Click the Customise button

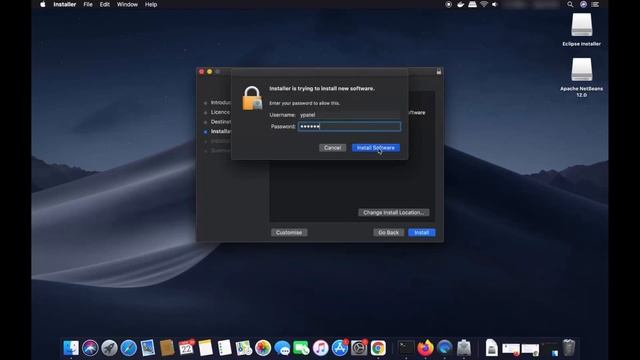pos(289,233)
